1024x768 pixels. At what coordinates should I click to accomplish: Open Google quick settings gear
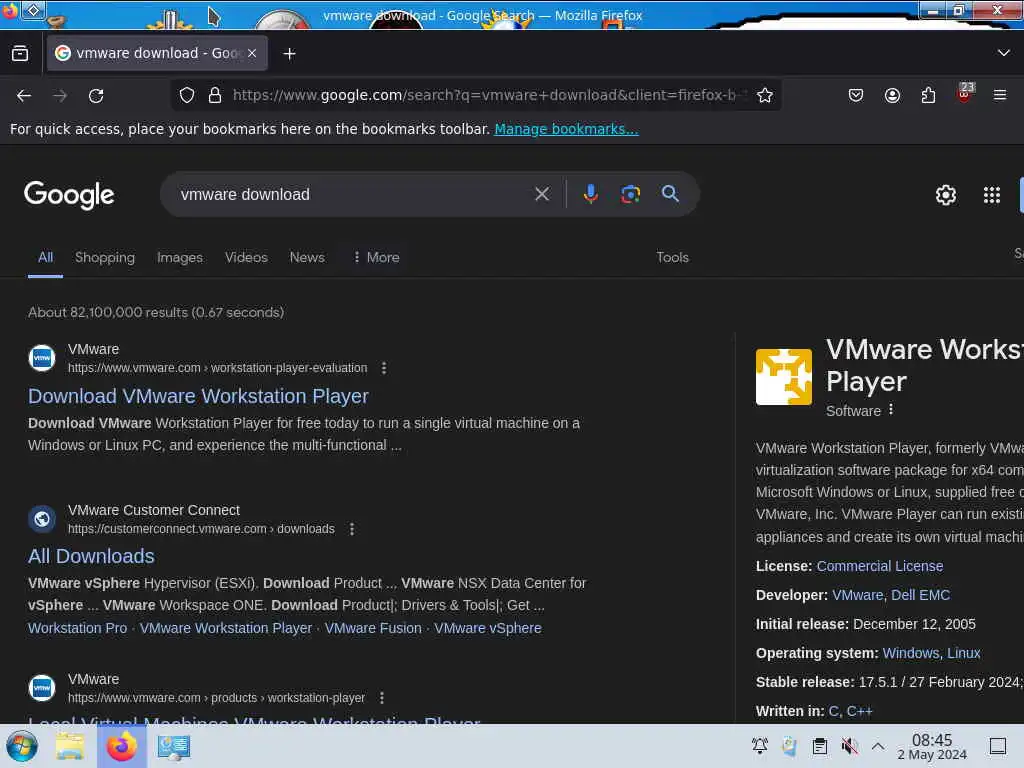point(946,195)
